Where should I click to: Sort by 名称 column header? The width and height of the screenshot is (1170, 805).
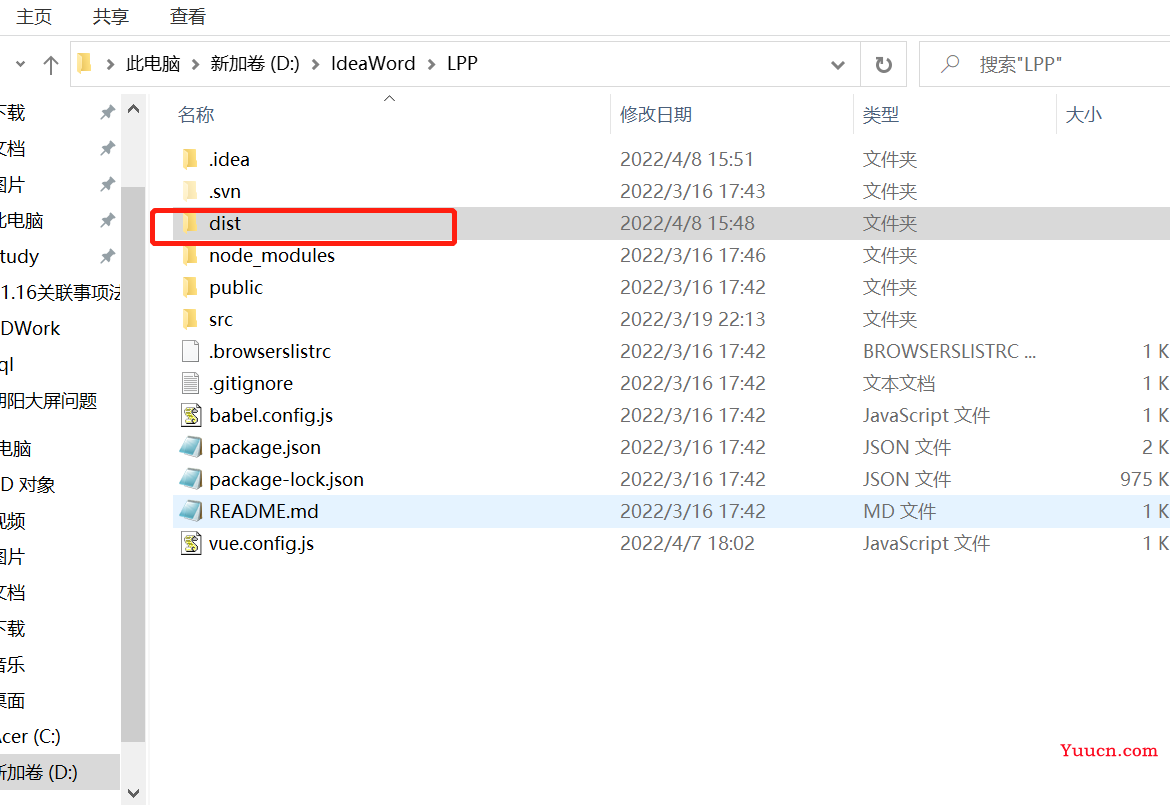(196, 114)
